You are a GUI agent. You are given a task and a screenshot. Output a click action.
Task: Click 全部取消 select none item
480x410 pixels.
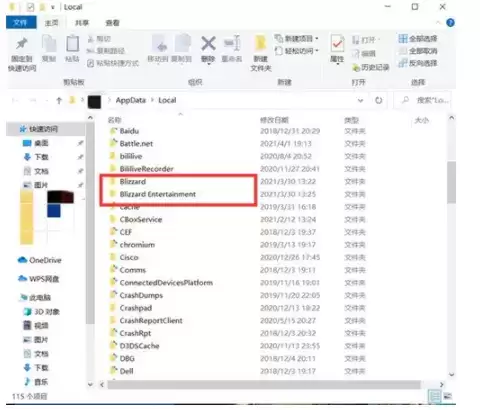coord(418,51)
